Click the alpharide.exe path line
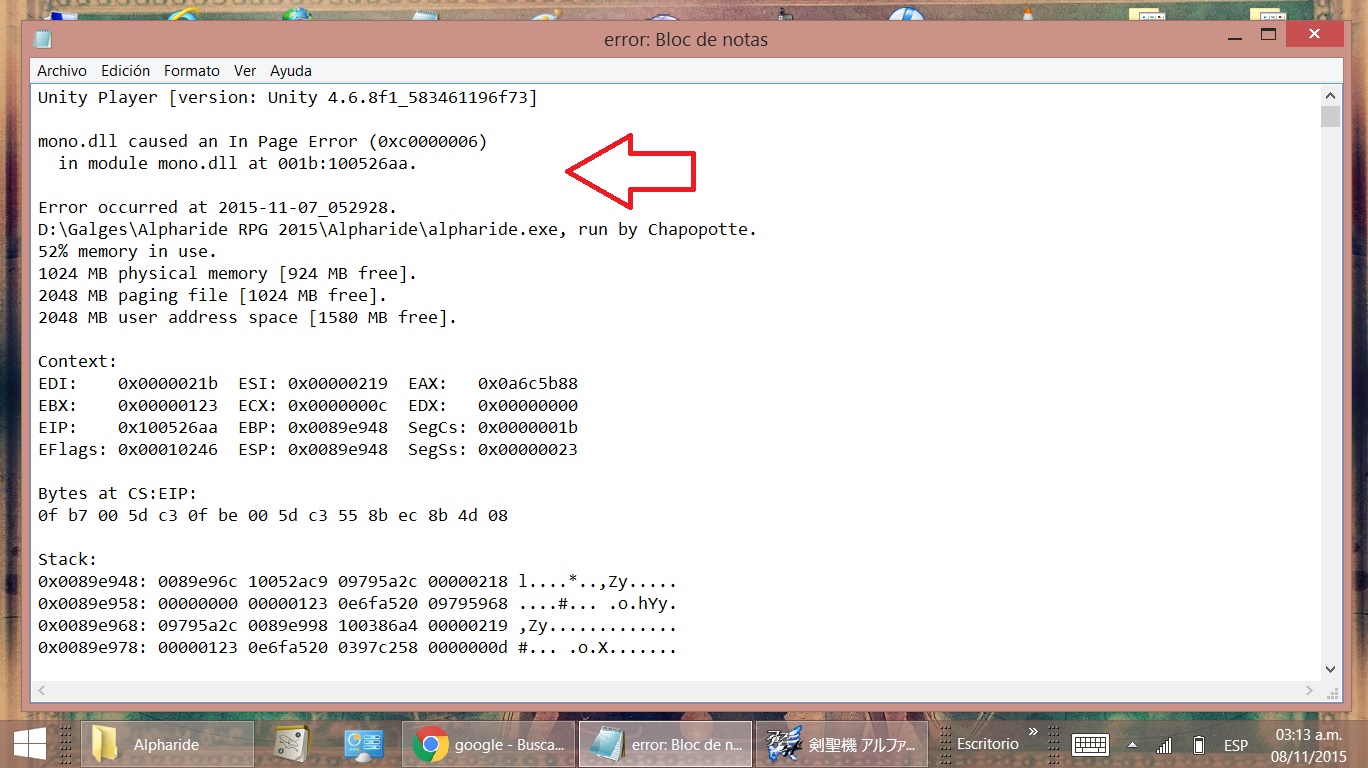The height and width of the screenshot is (768, 1368). pos(398,229)
